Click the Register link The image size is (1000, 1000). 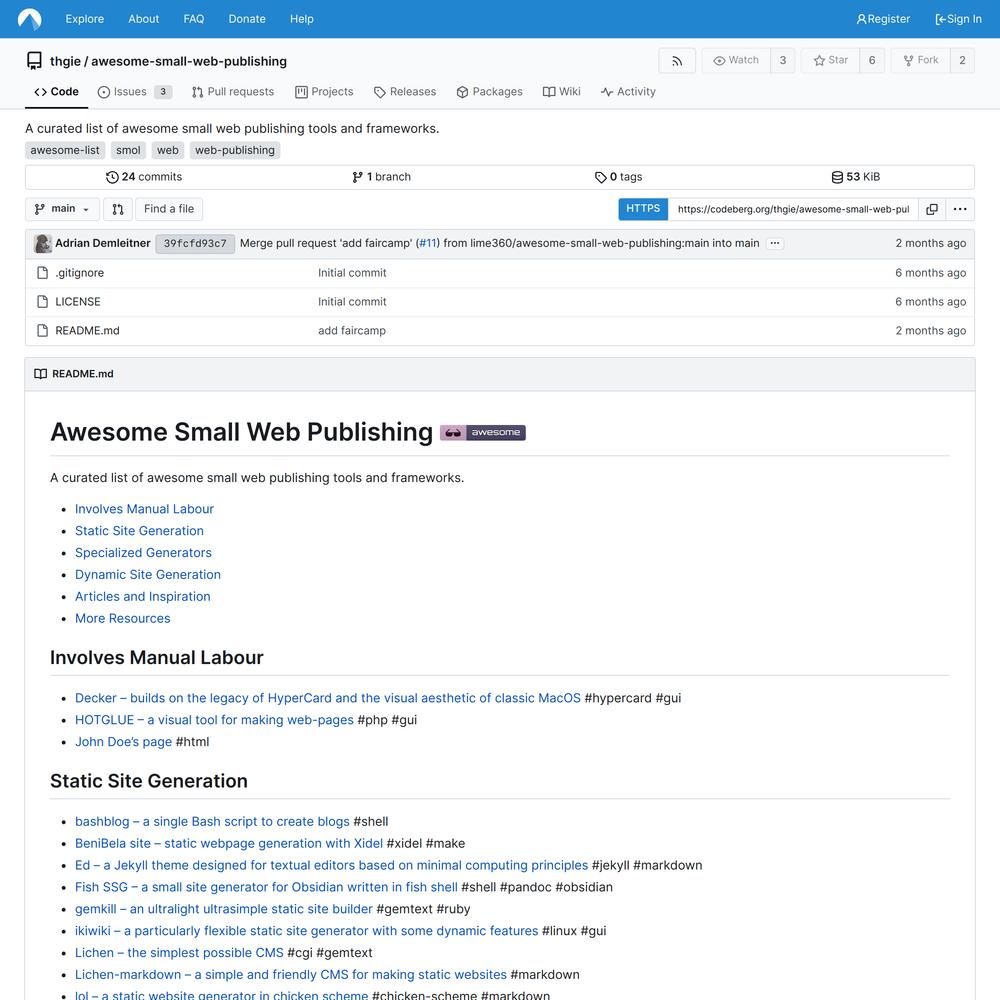click(883, 19)
